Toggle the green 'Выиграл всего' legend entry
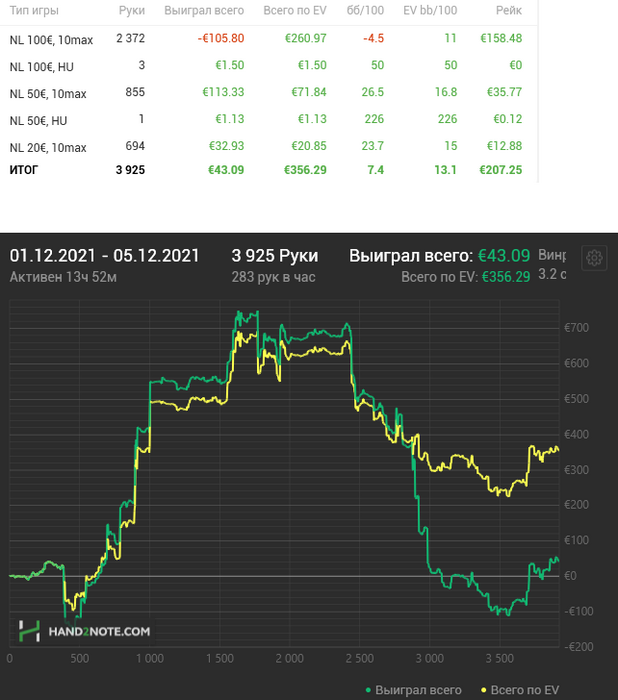 click(x=413, y=690)
